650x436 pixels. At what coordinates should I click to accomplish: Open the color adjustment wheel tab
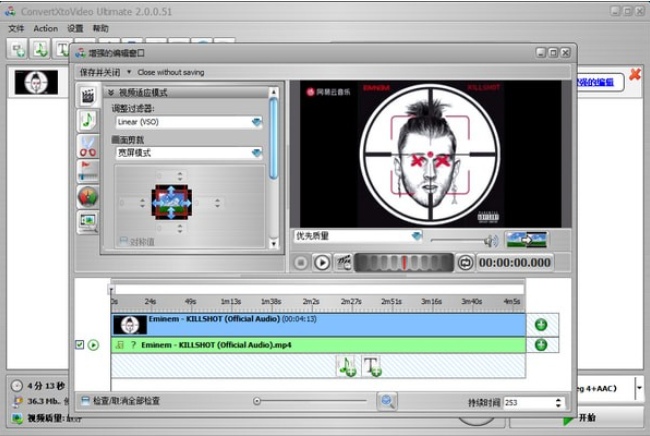[x=88, y=196]
